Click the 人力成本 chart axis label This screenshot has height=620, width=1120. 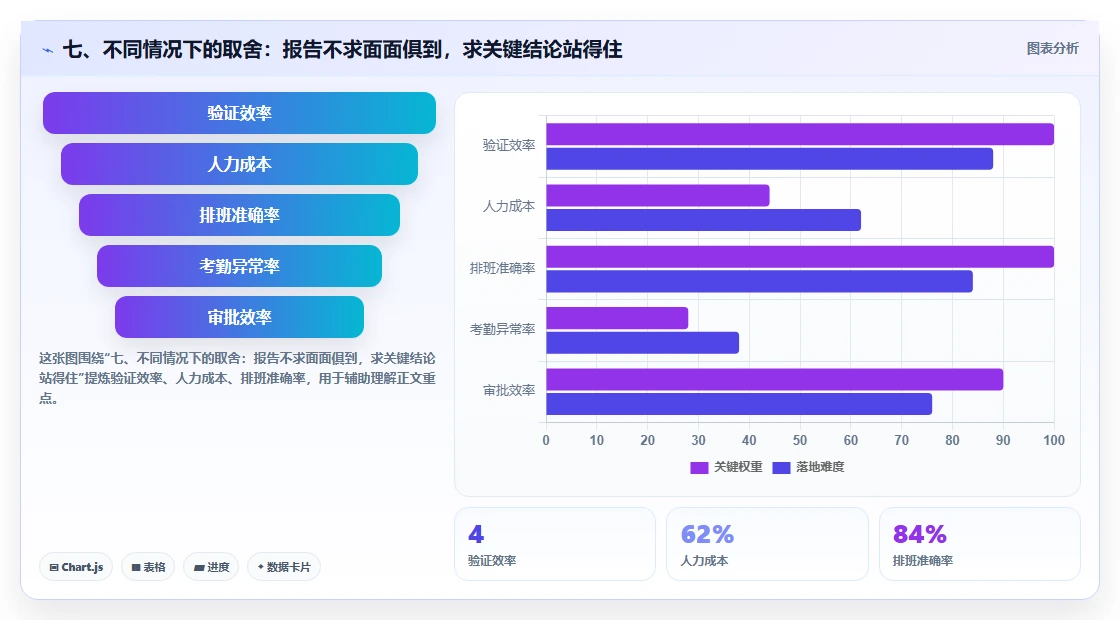tap(509, 206)
